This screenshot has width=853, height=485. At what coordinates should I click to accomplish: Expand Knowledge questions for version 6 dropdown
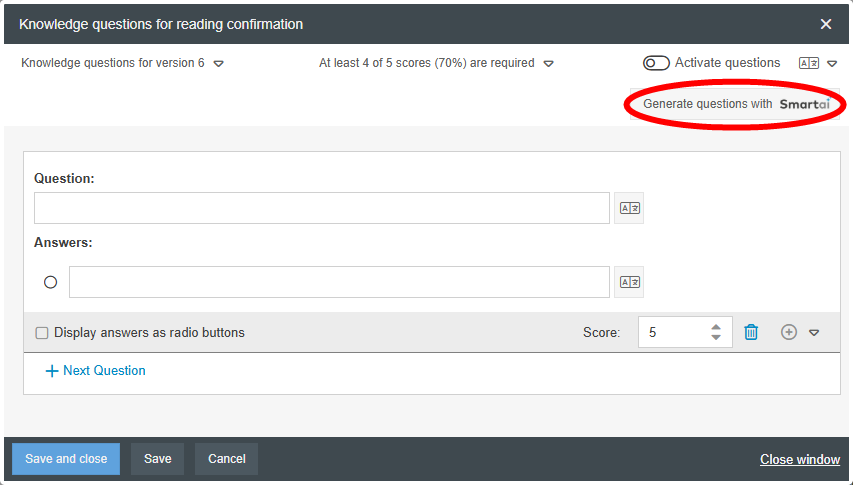point(219,64)
